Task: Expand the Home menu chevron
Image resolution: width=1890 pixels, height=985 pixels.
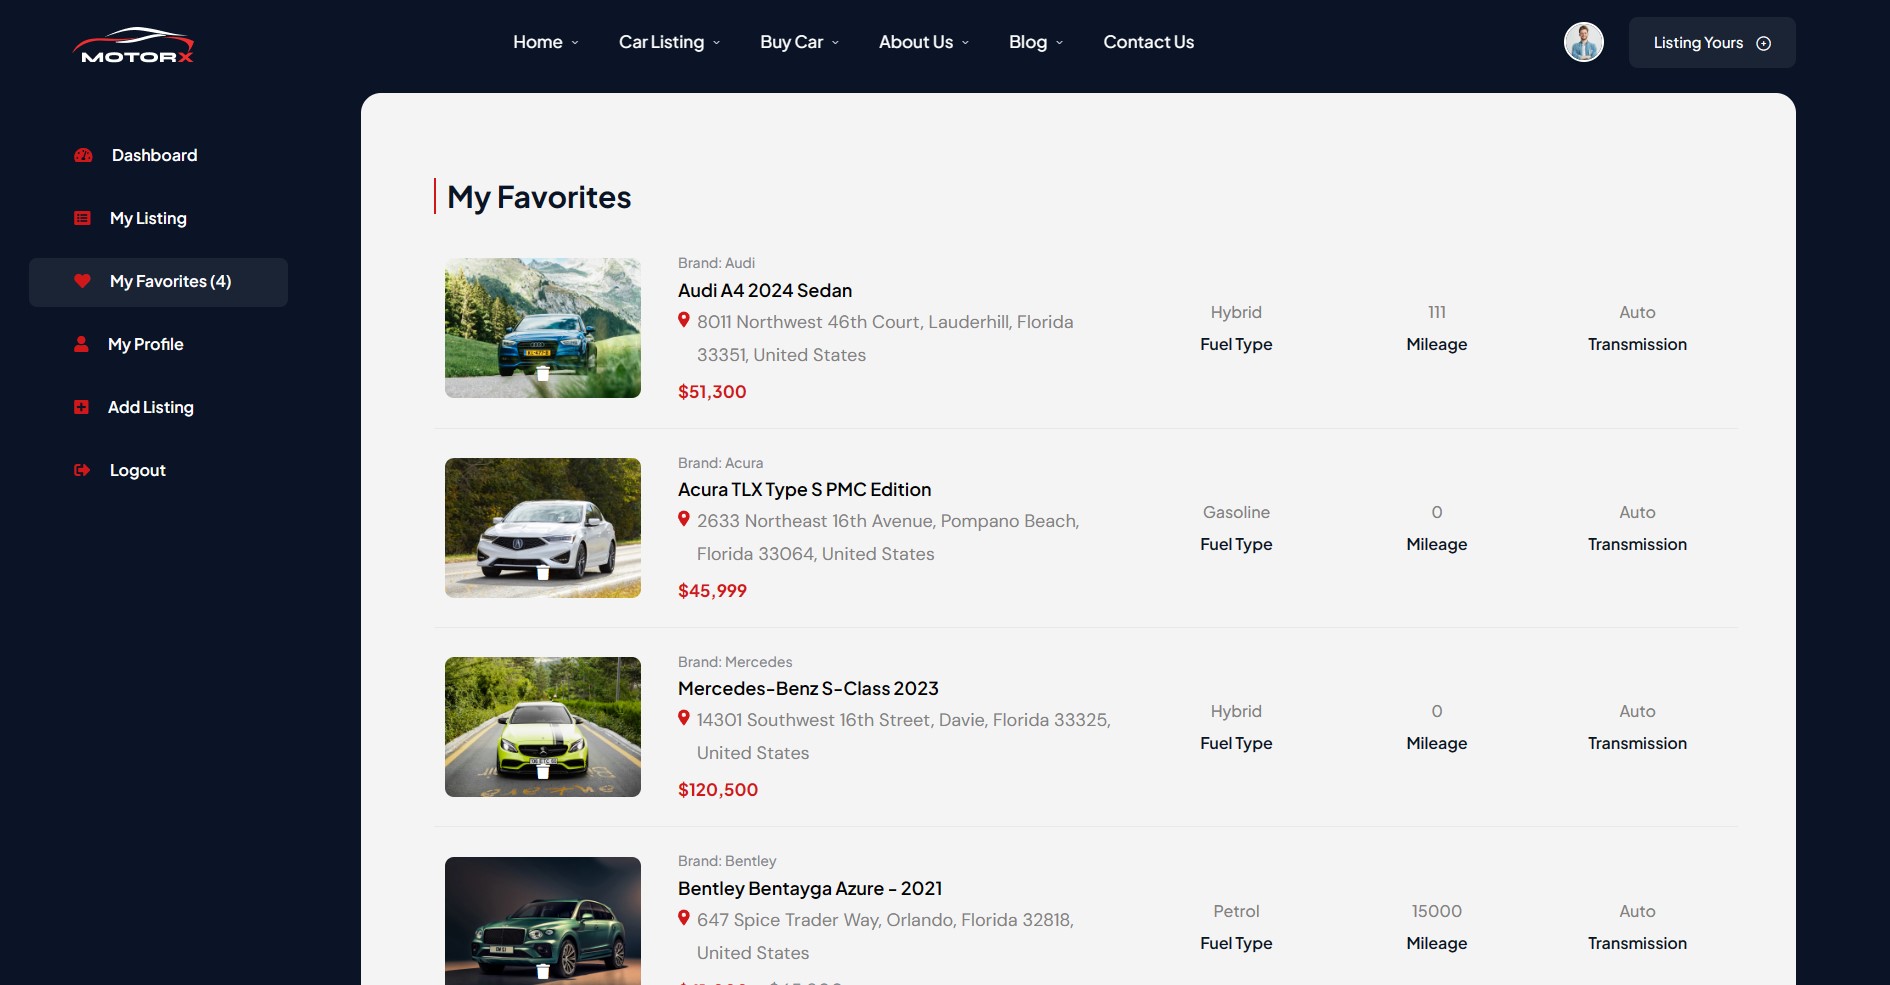Action: 575,43
